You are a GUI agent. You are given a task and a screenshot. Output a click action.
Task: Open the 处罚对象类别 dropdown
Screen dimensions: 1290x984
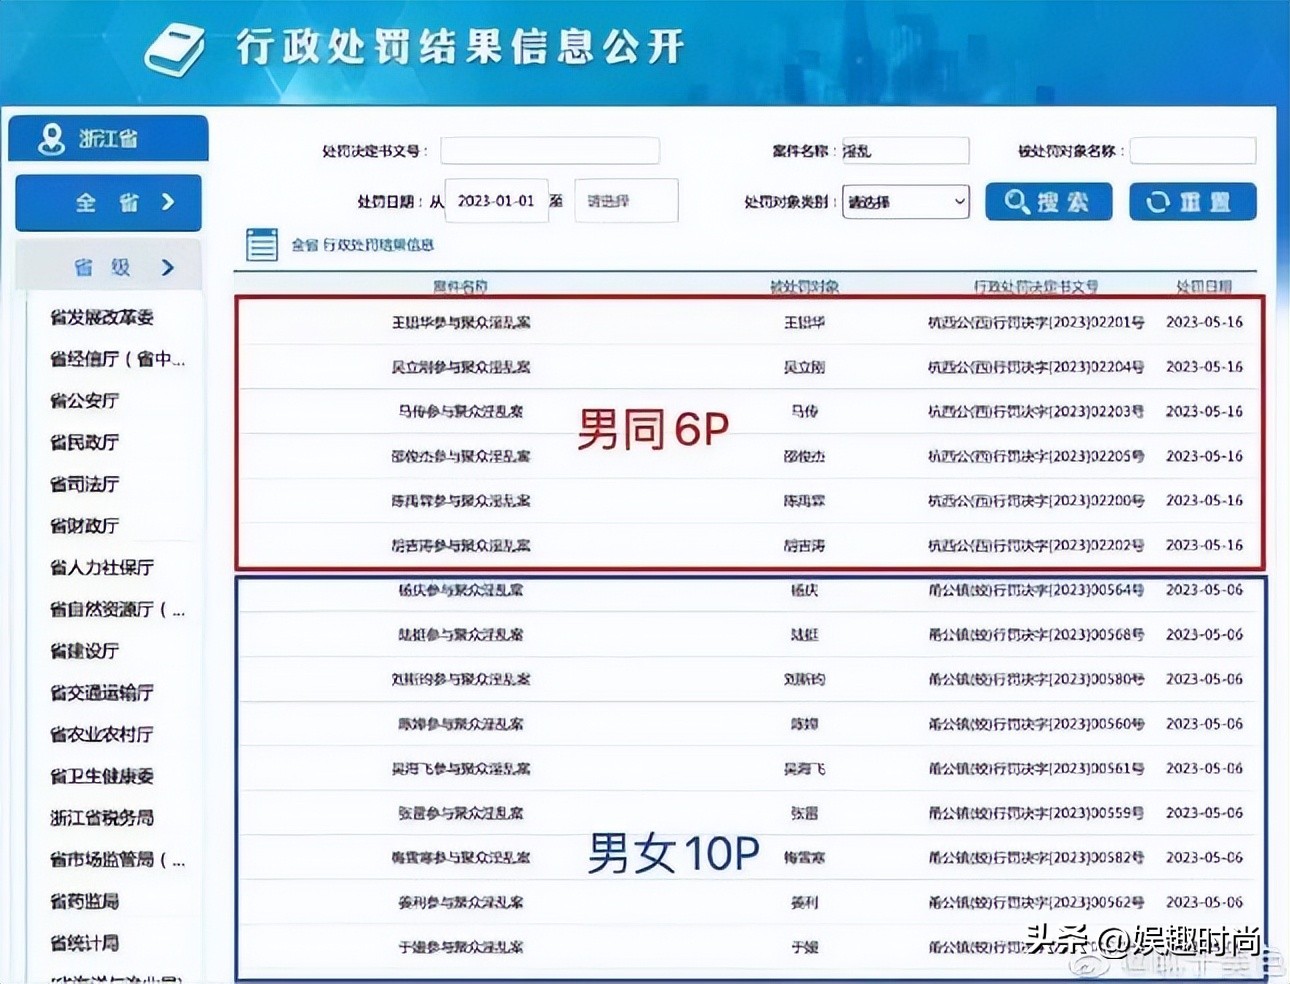coord(905,201)
